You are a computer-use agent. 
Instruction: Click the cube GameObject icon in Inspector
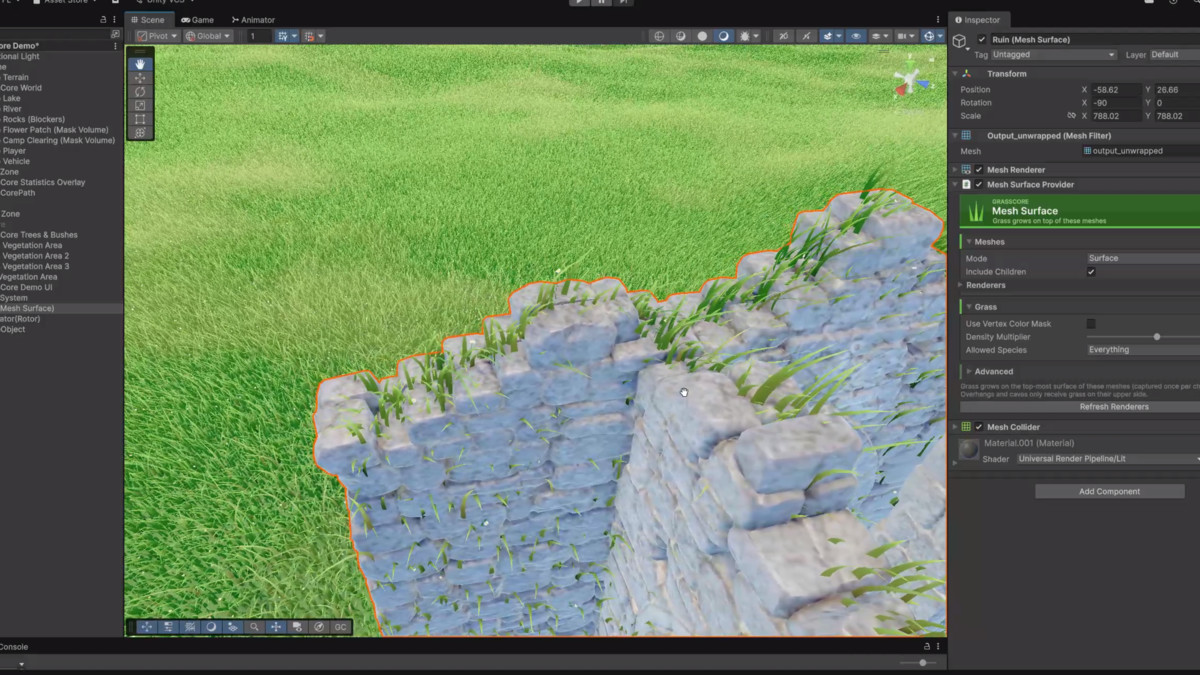[x=960, y=42]
